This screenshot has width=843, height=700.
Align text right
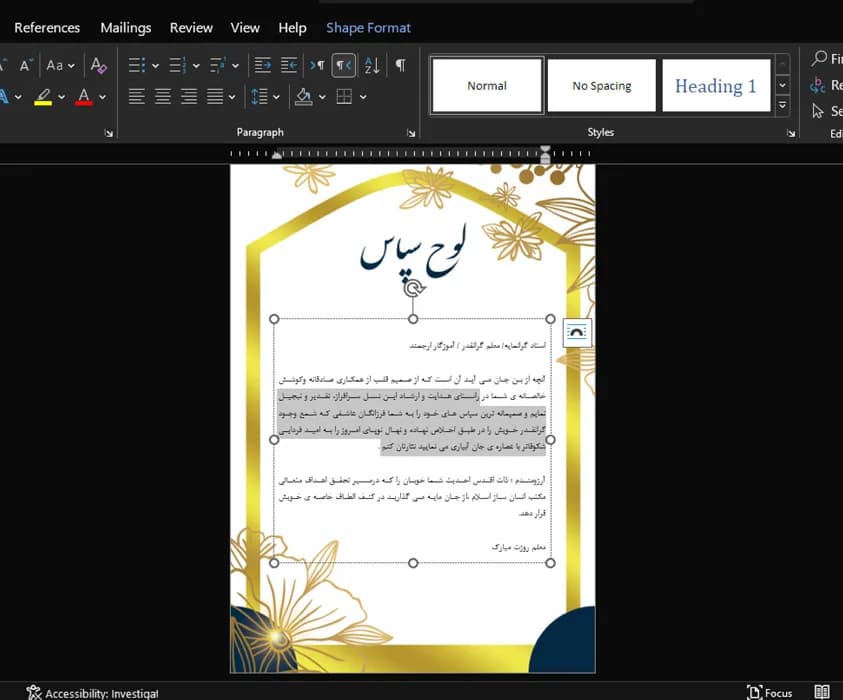click(189, 97)
